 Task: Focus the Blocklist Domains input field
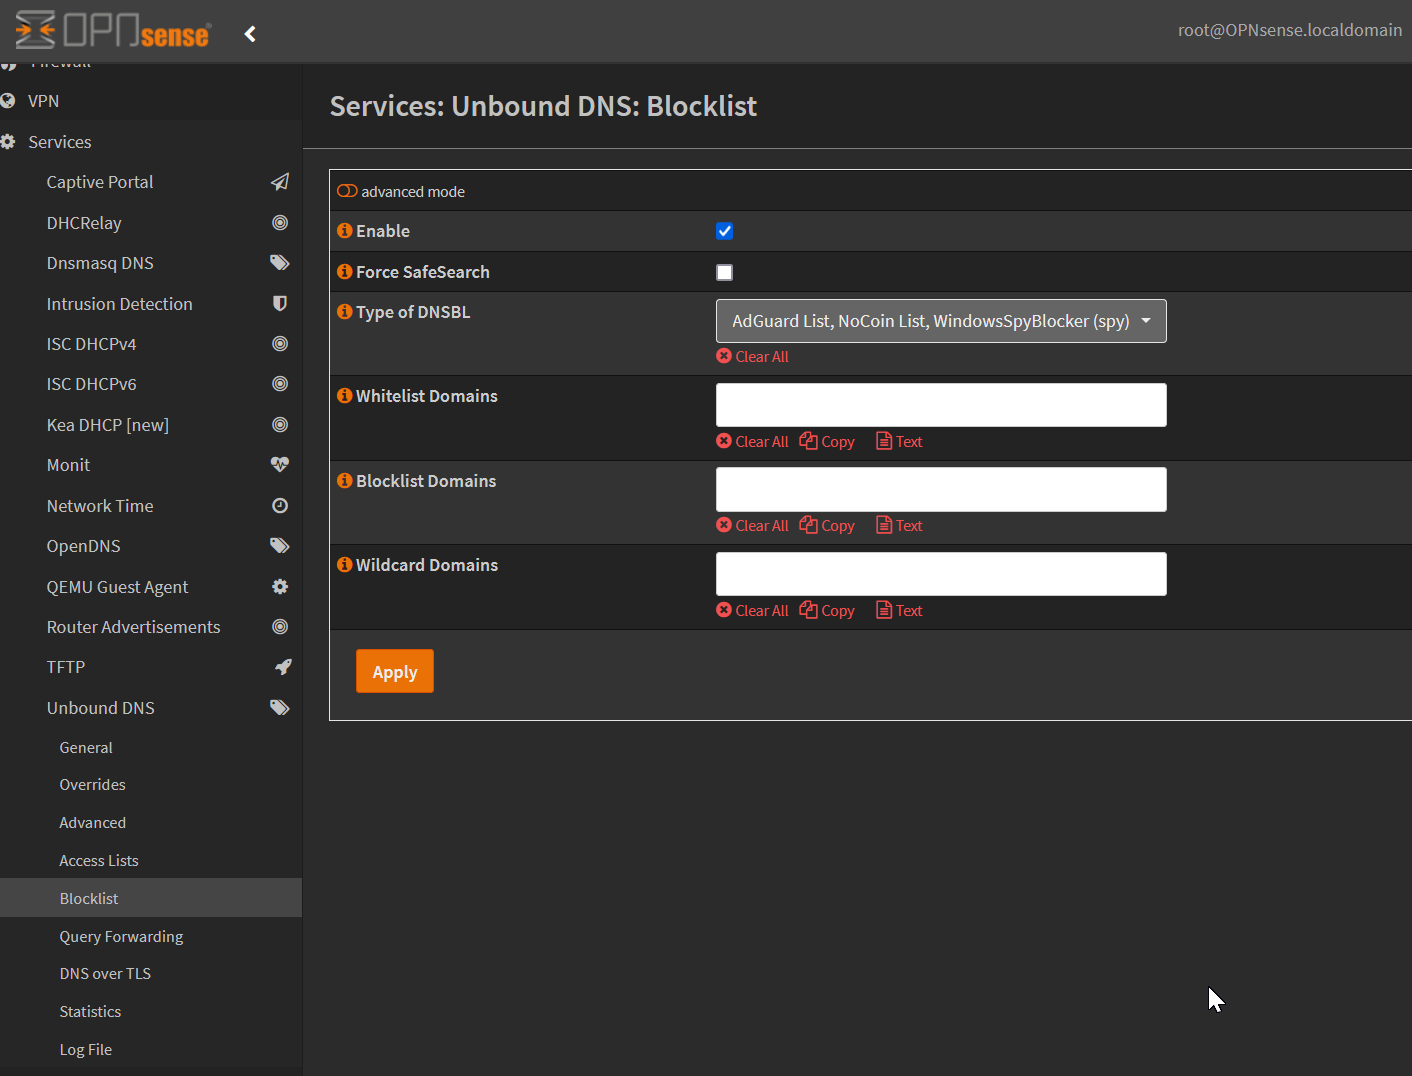point(941,489)
